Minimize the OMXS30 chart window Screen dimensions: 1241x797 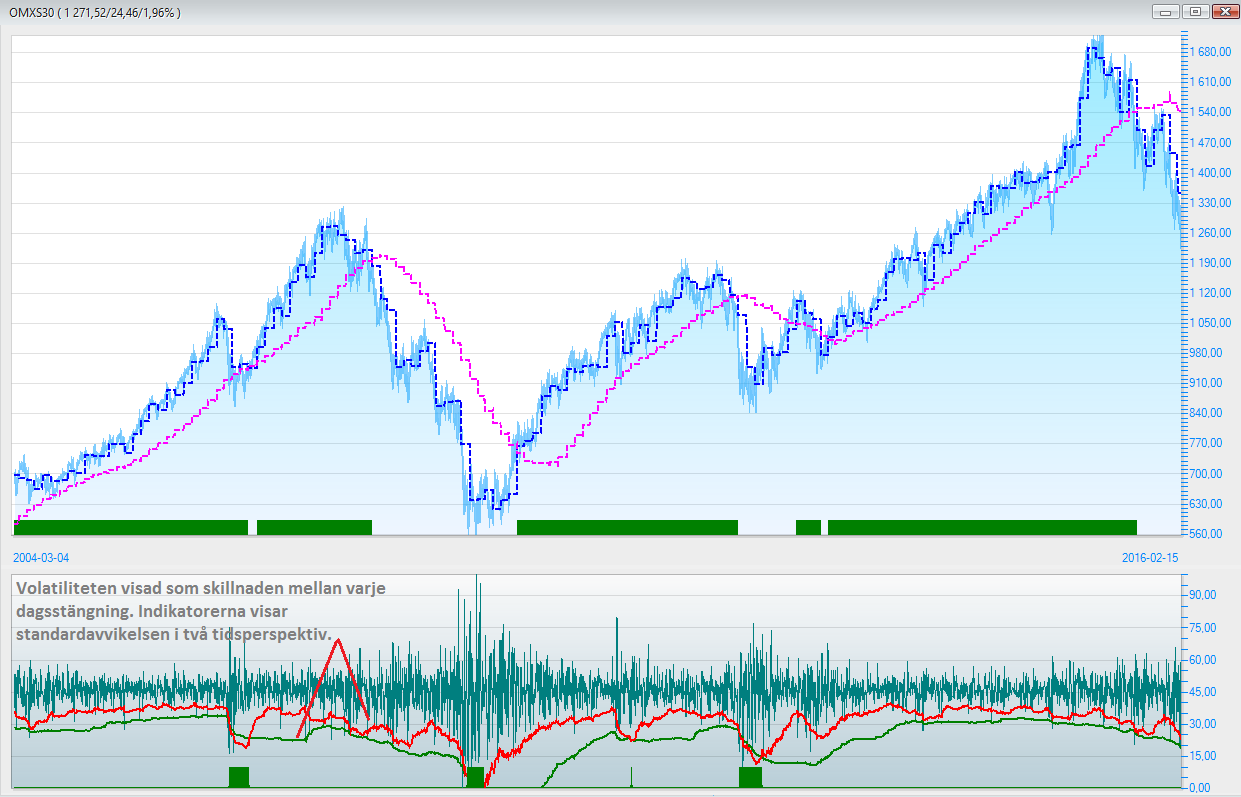point(1166,12)
